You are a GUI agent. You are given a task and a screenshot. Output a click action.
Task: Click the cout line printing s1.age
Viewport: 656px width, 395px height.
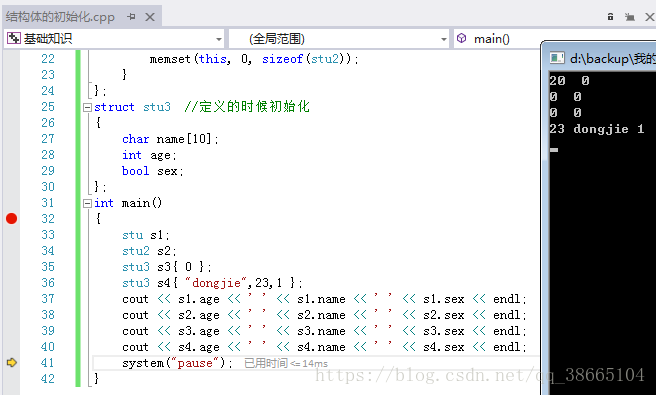click(x=324, y=299)
